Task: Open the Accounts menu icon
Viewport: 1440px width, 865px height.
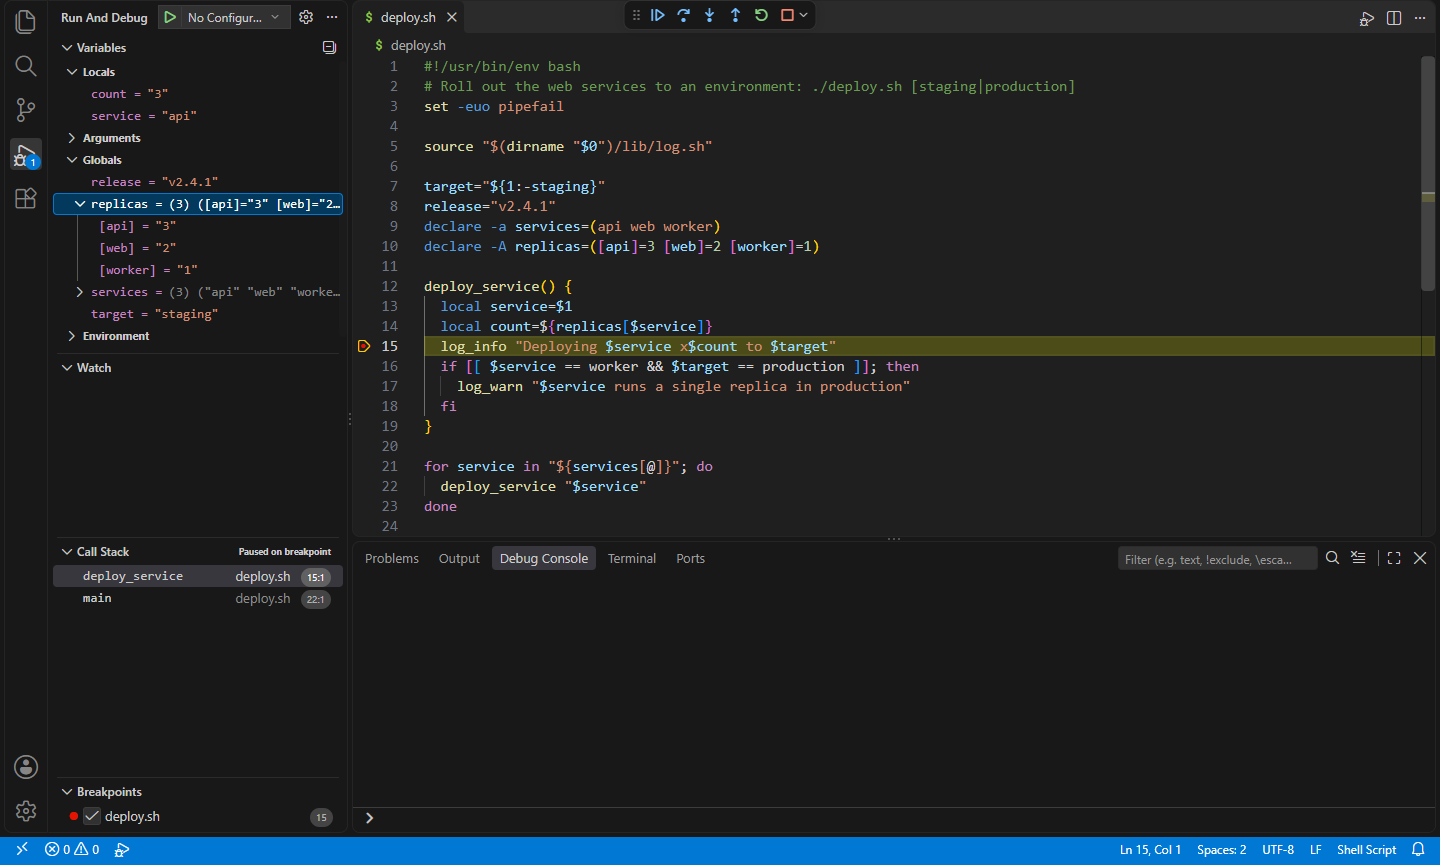Action: coord(26,767)
